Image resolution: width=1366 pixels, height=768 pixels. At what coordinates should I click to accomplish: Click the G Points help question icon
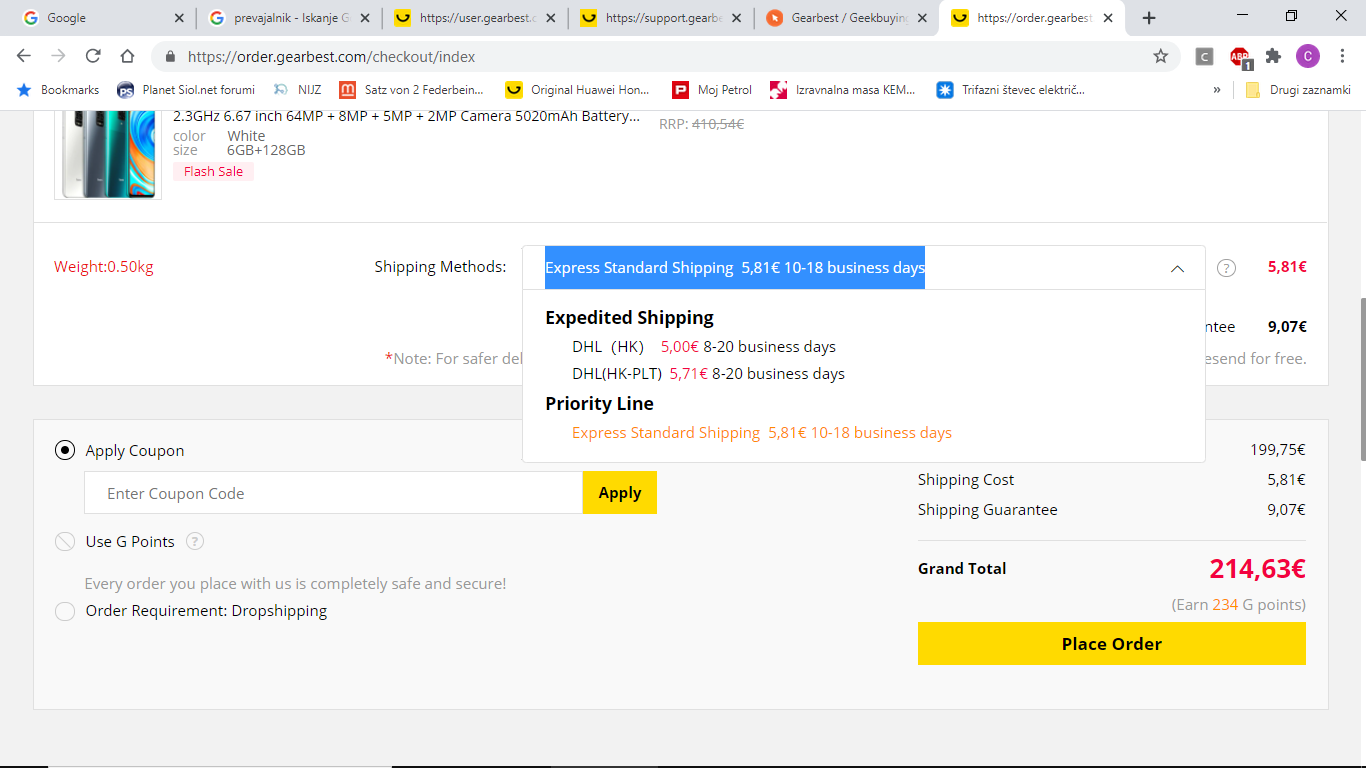tap(195, 541)
